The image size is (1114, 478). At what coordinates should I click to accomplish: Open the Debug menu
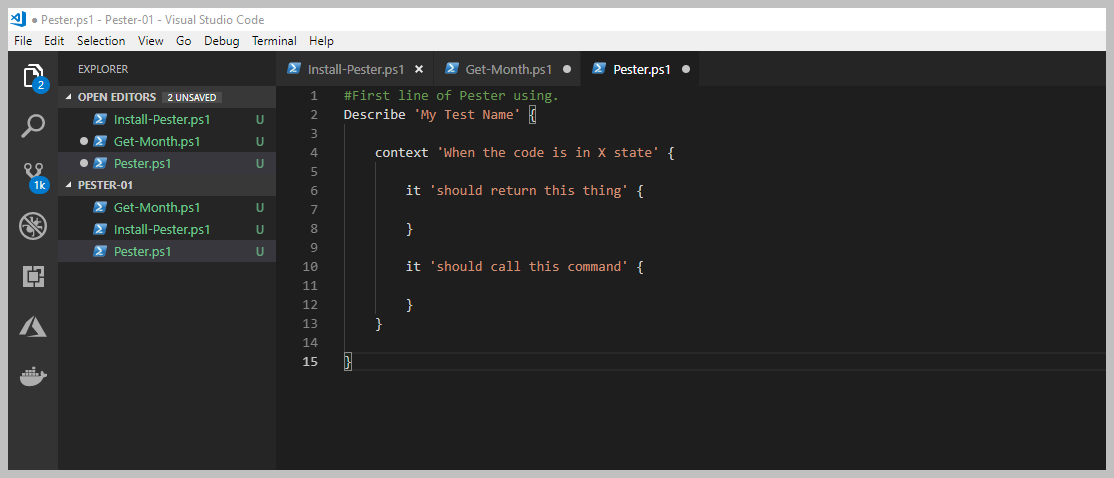(222, 40)
